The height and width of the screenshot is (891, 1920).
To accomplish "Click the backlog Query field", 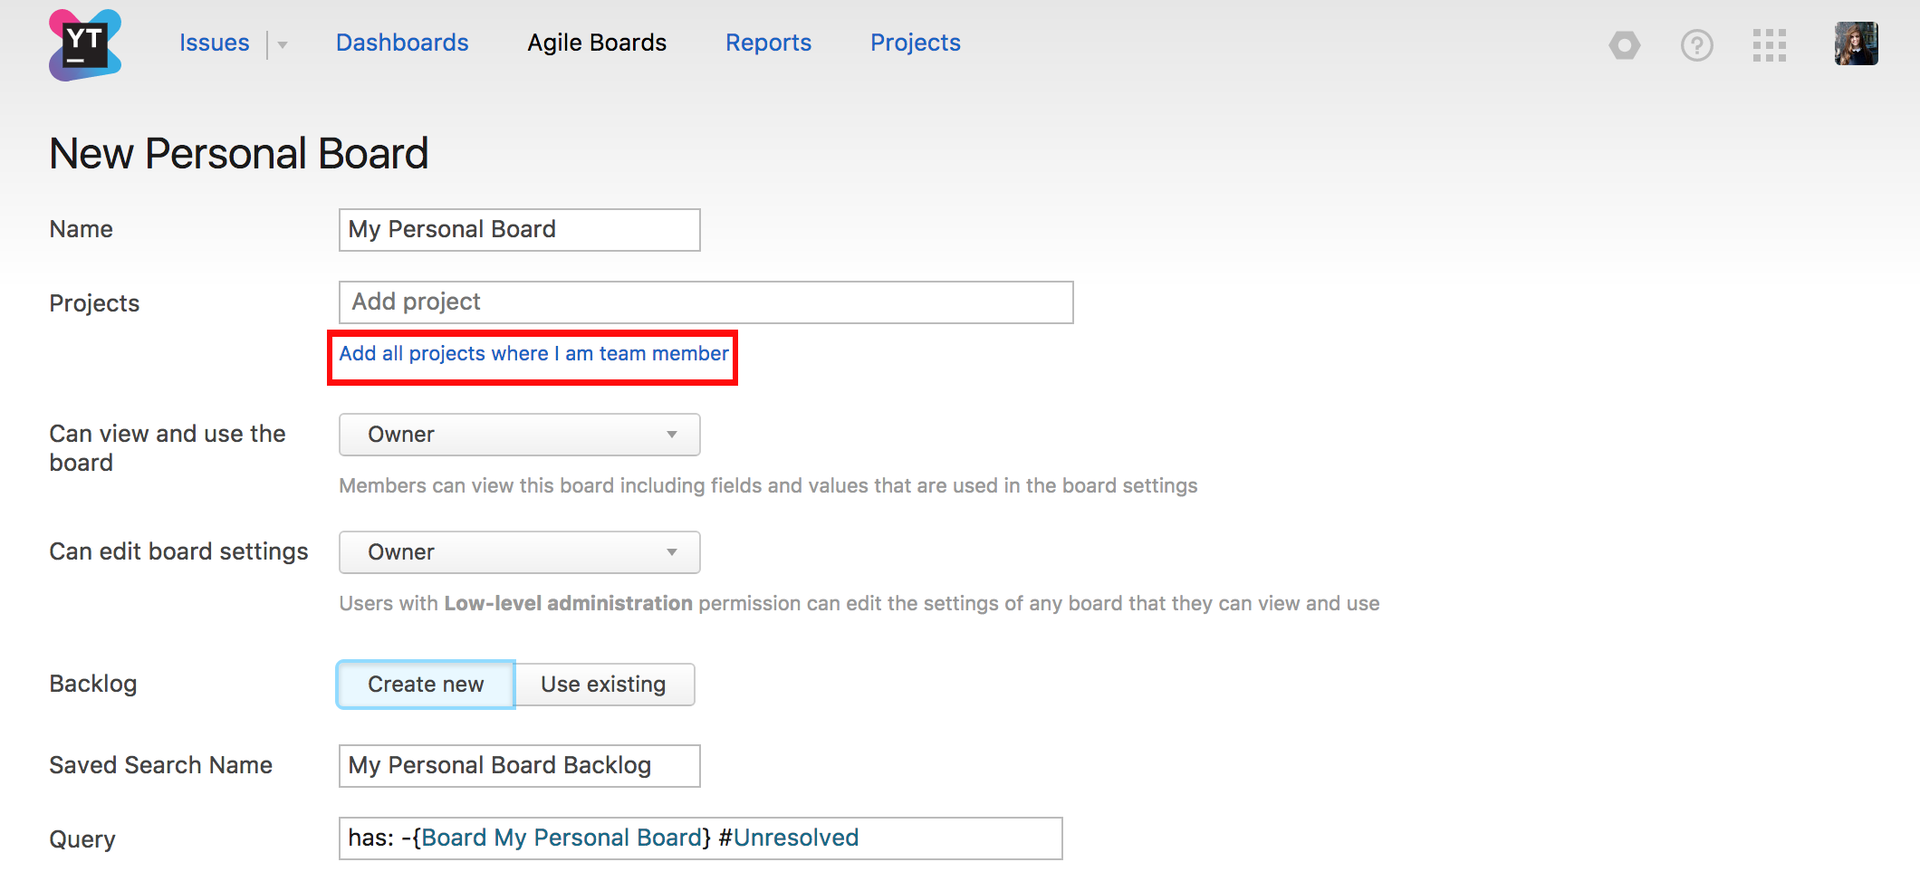I will pos(700,838).
